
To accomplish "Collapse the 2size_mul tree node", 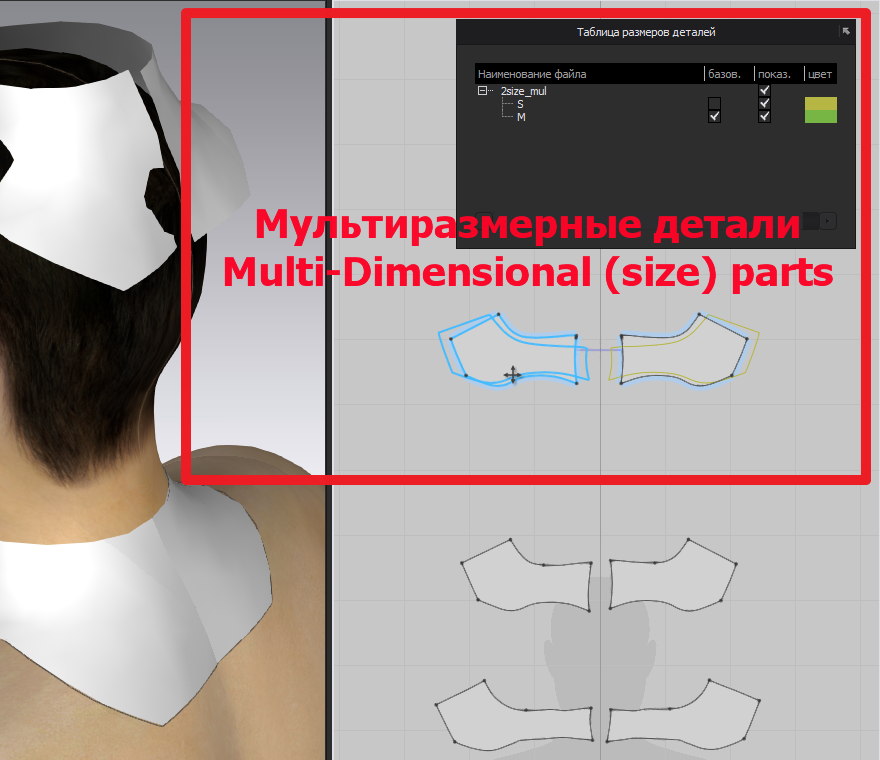I will tap(482, 90).
